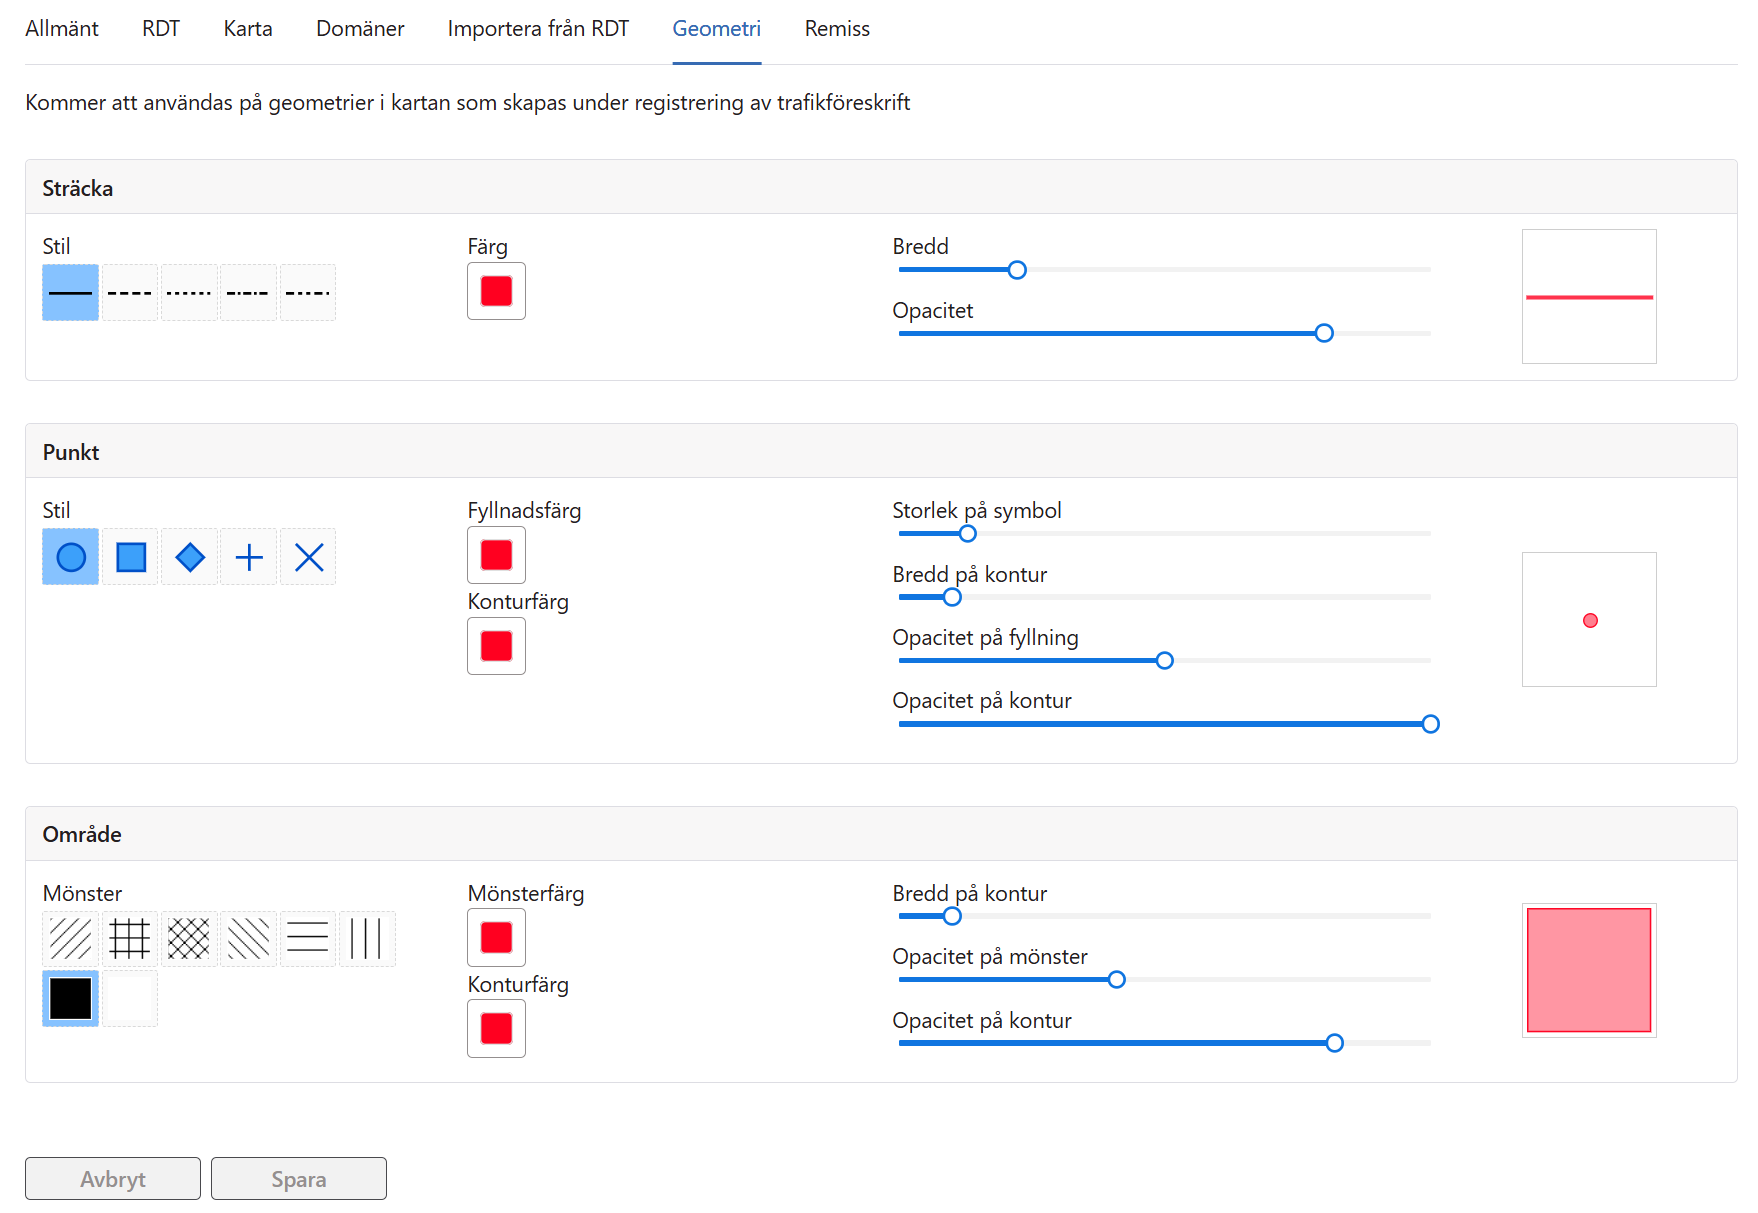Pick the vertical lines pattern

tap(367, 939)
